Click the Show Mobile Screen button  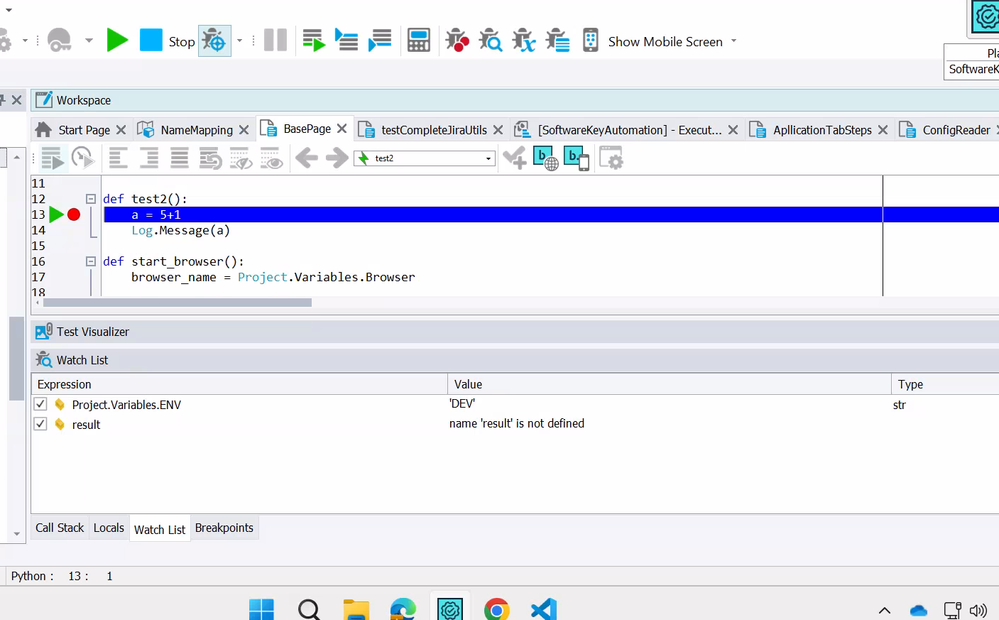[x=660, y=41]
